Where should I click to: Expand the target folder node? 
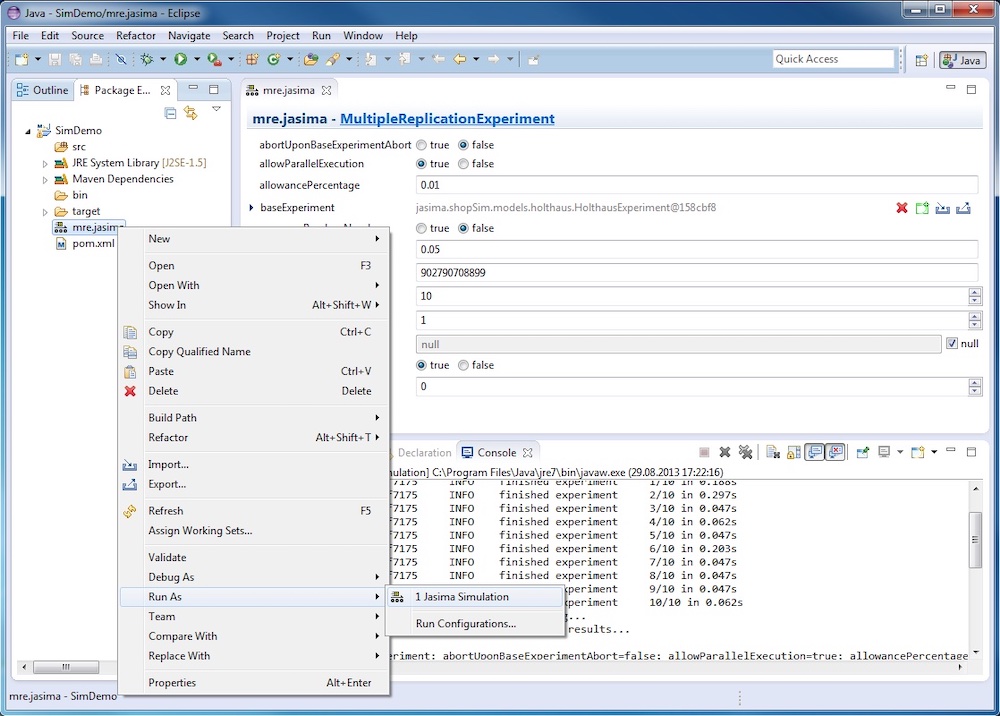coord(45,212)
